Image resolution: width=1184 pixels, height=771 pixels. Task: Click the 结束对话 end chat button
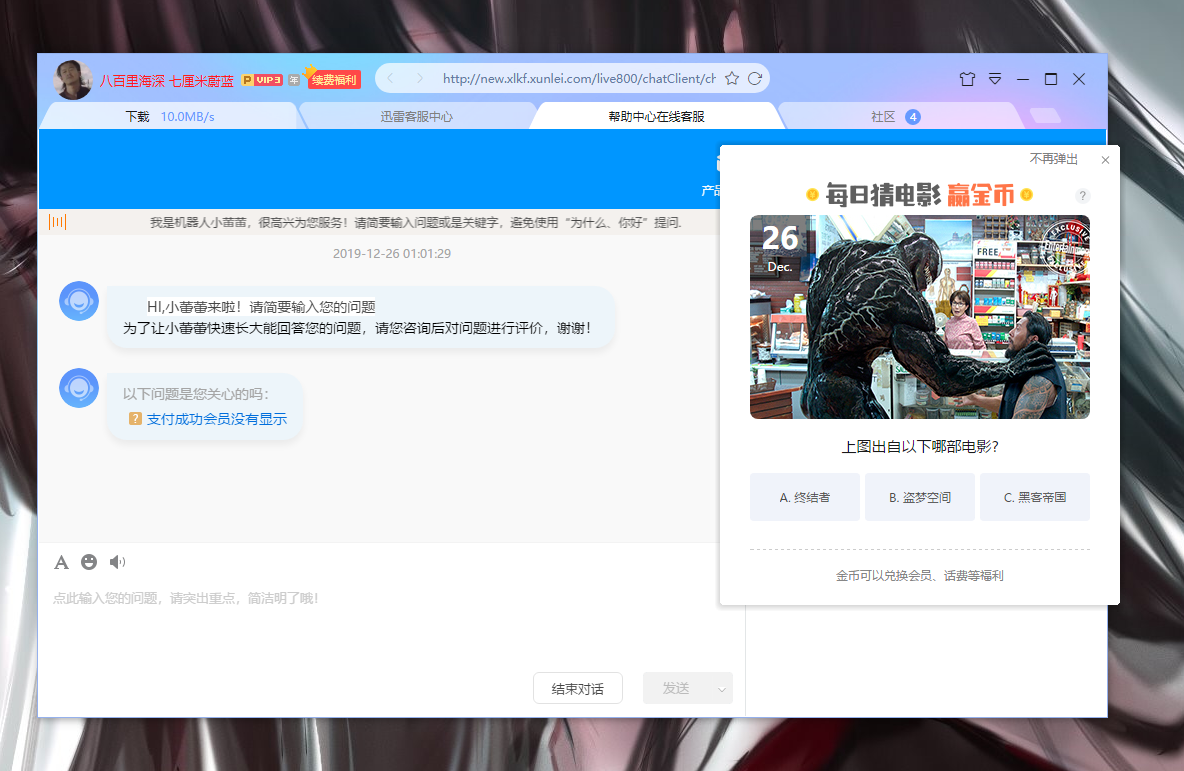577,688
